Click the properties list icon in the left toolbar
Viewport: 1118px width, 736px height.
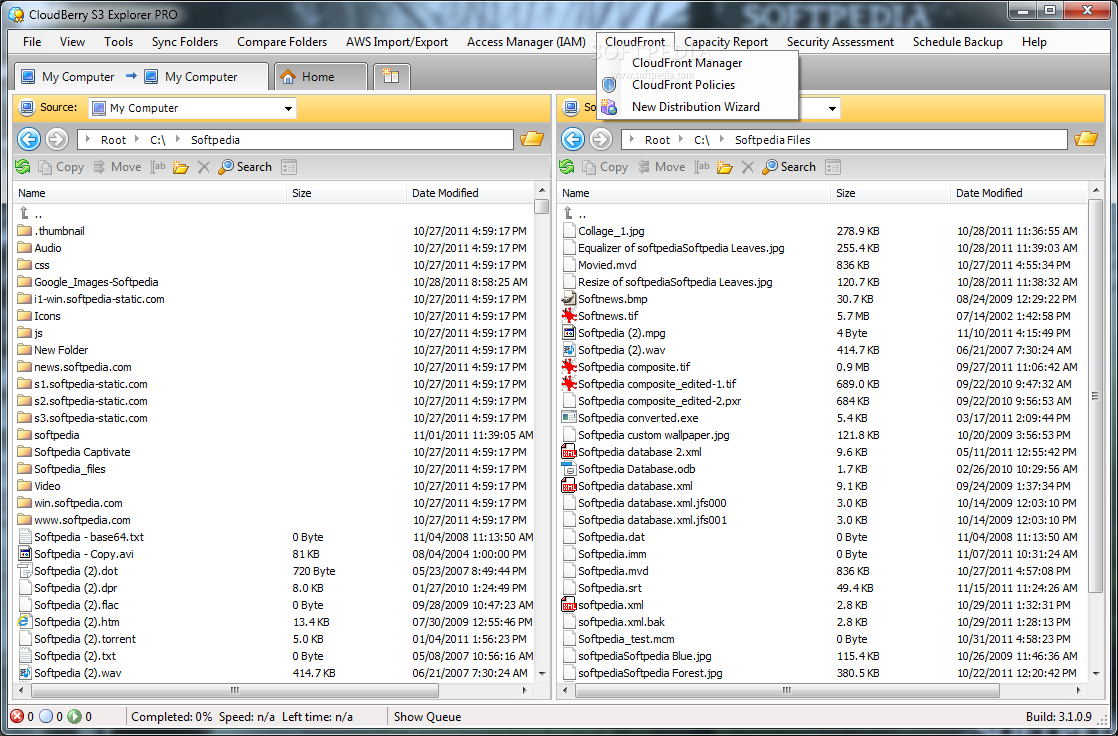click(x=289, y=167)
